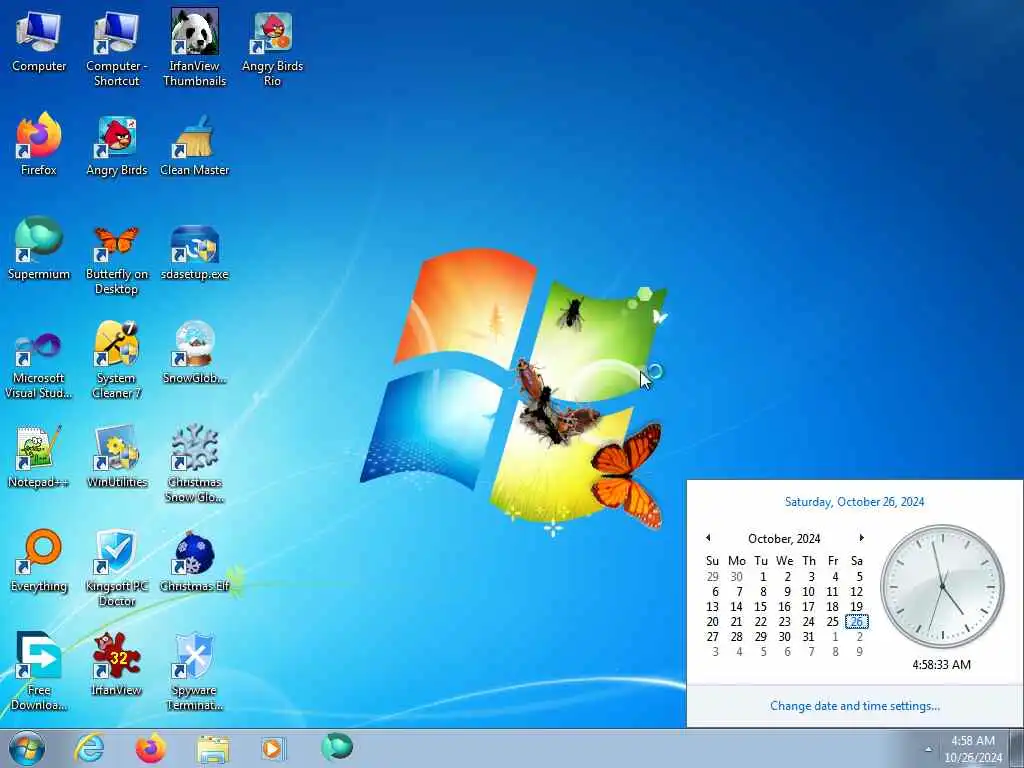Select October 18 in the calendar
1024x768 pixels.
coord(832,607)
